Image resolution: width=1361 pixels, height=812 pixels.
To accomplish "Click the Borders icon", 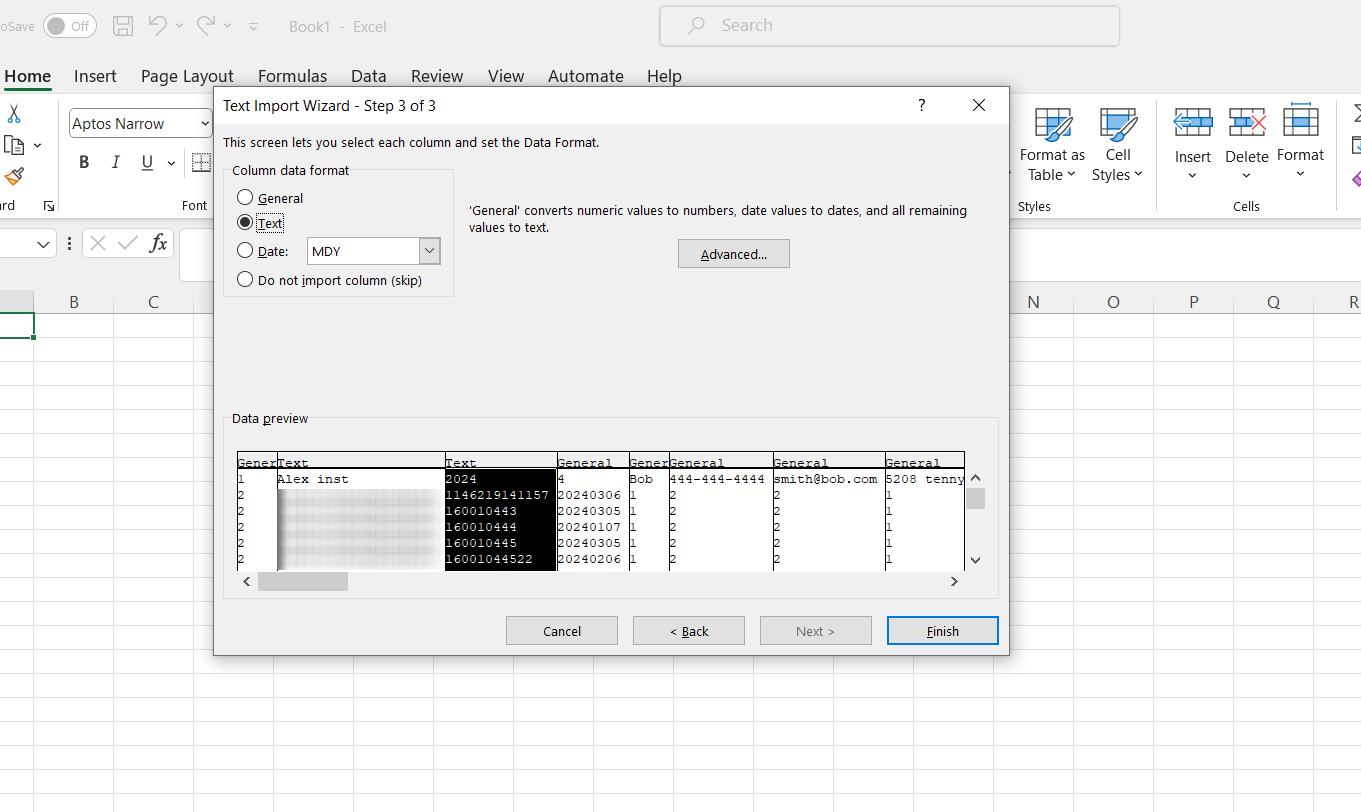I will (x=201, y=162).
